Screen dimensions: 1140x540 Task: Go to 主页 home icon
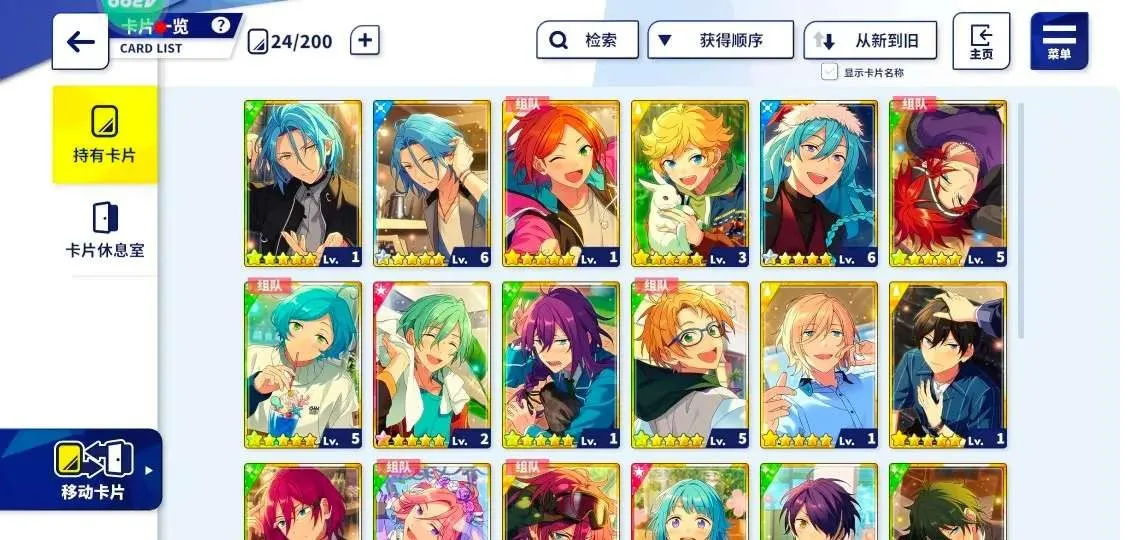[x=982, y=41]
